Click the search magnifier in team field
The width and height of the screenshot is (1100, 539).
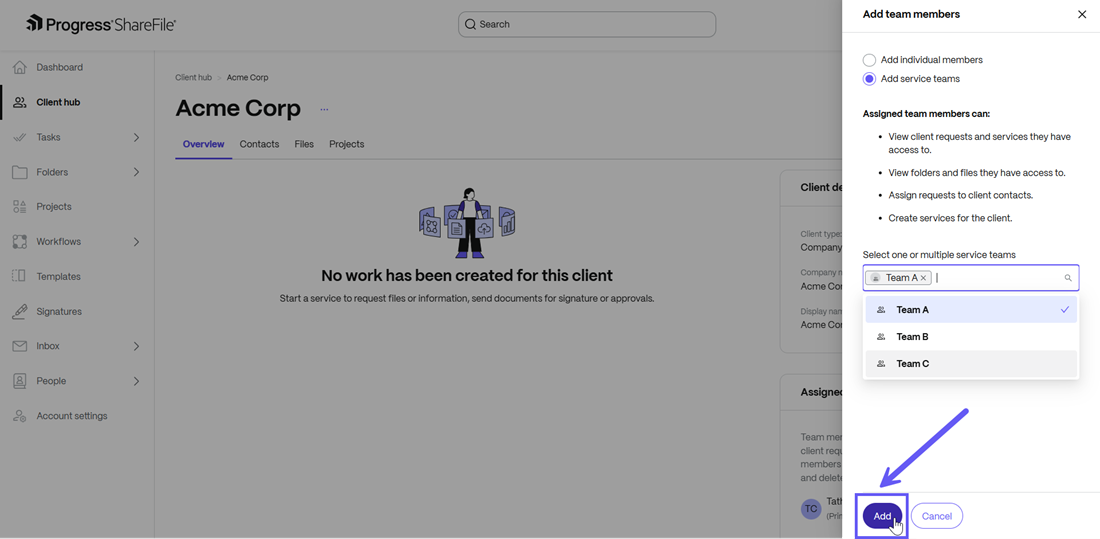(x=1068, y=278)
